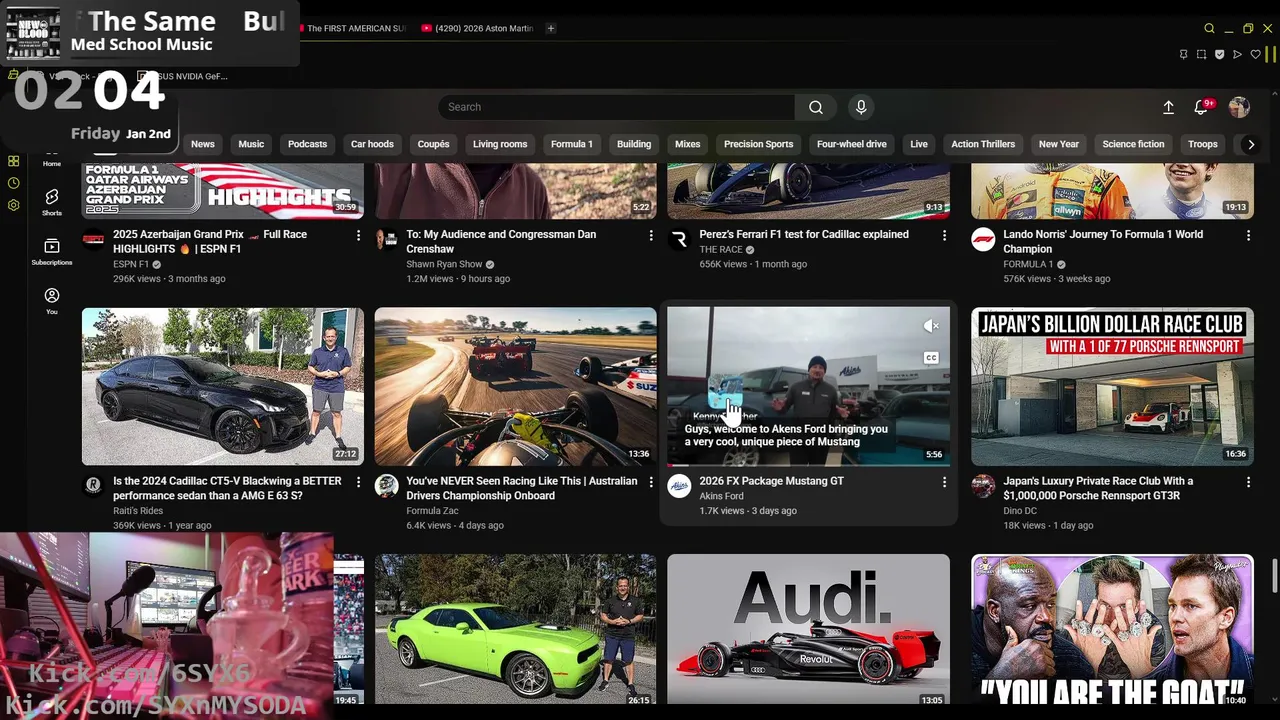Screen dimensions: 1280x720
Task: Show more category chips with the right arrow
Action: [1250, 144]
